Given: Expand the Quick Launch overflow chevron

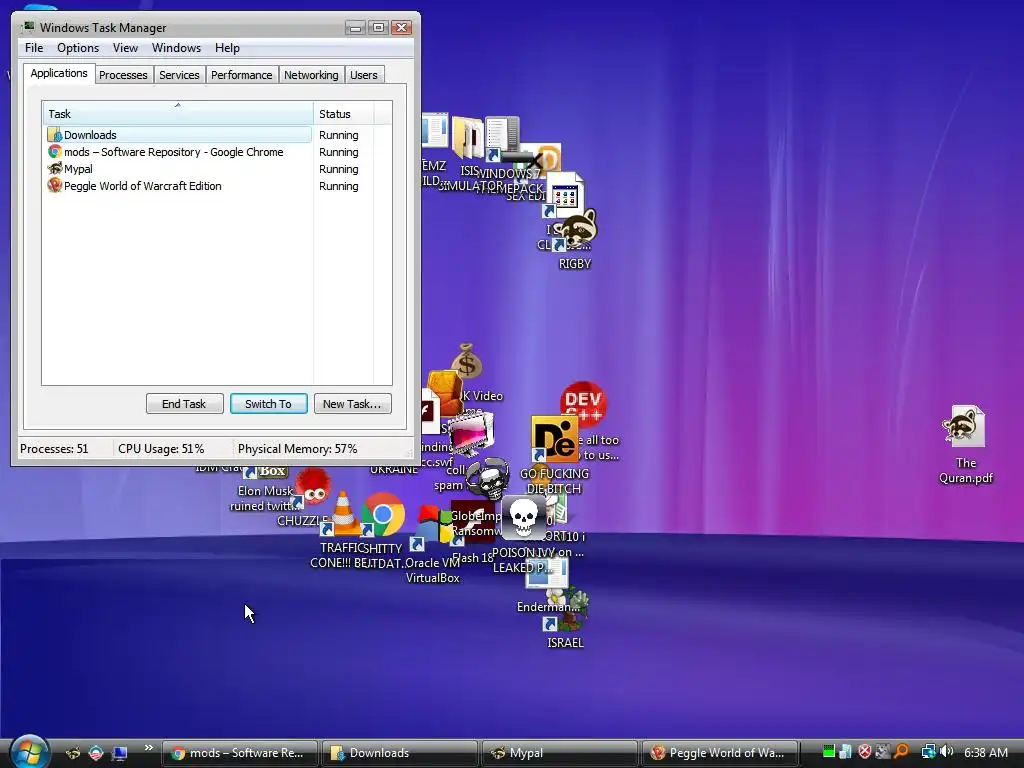Looking at the screenshot, I should point(148,748).
